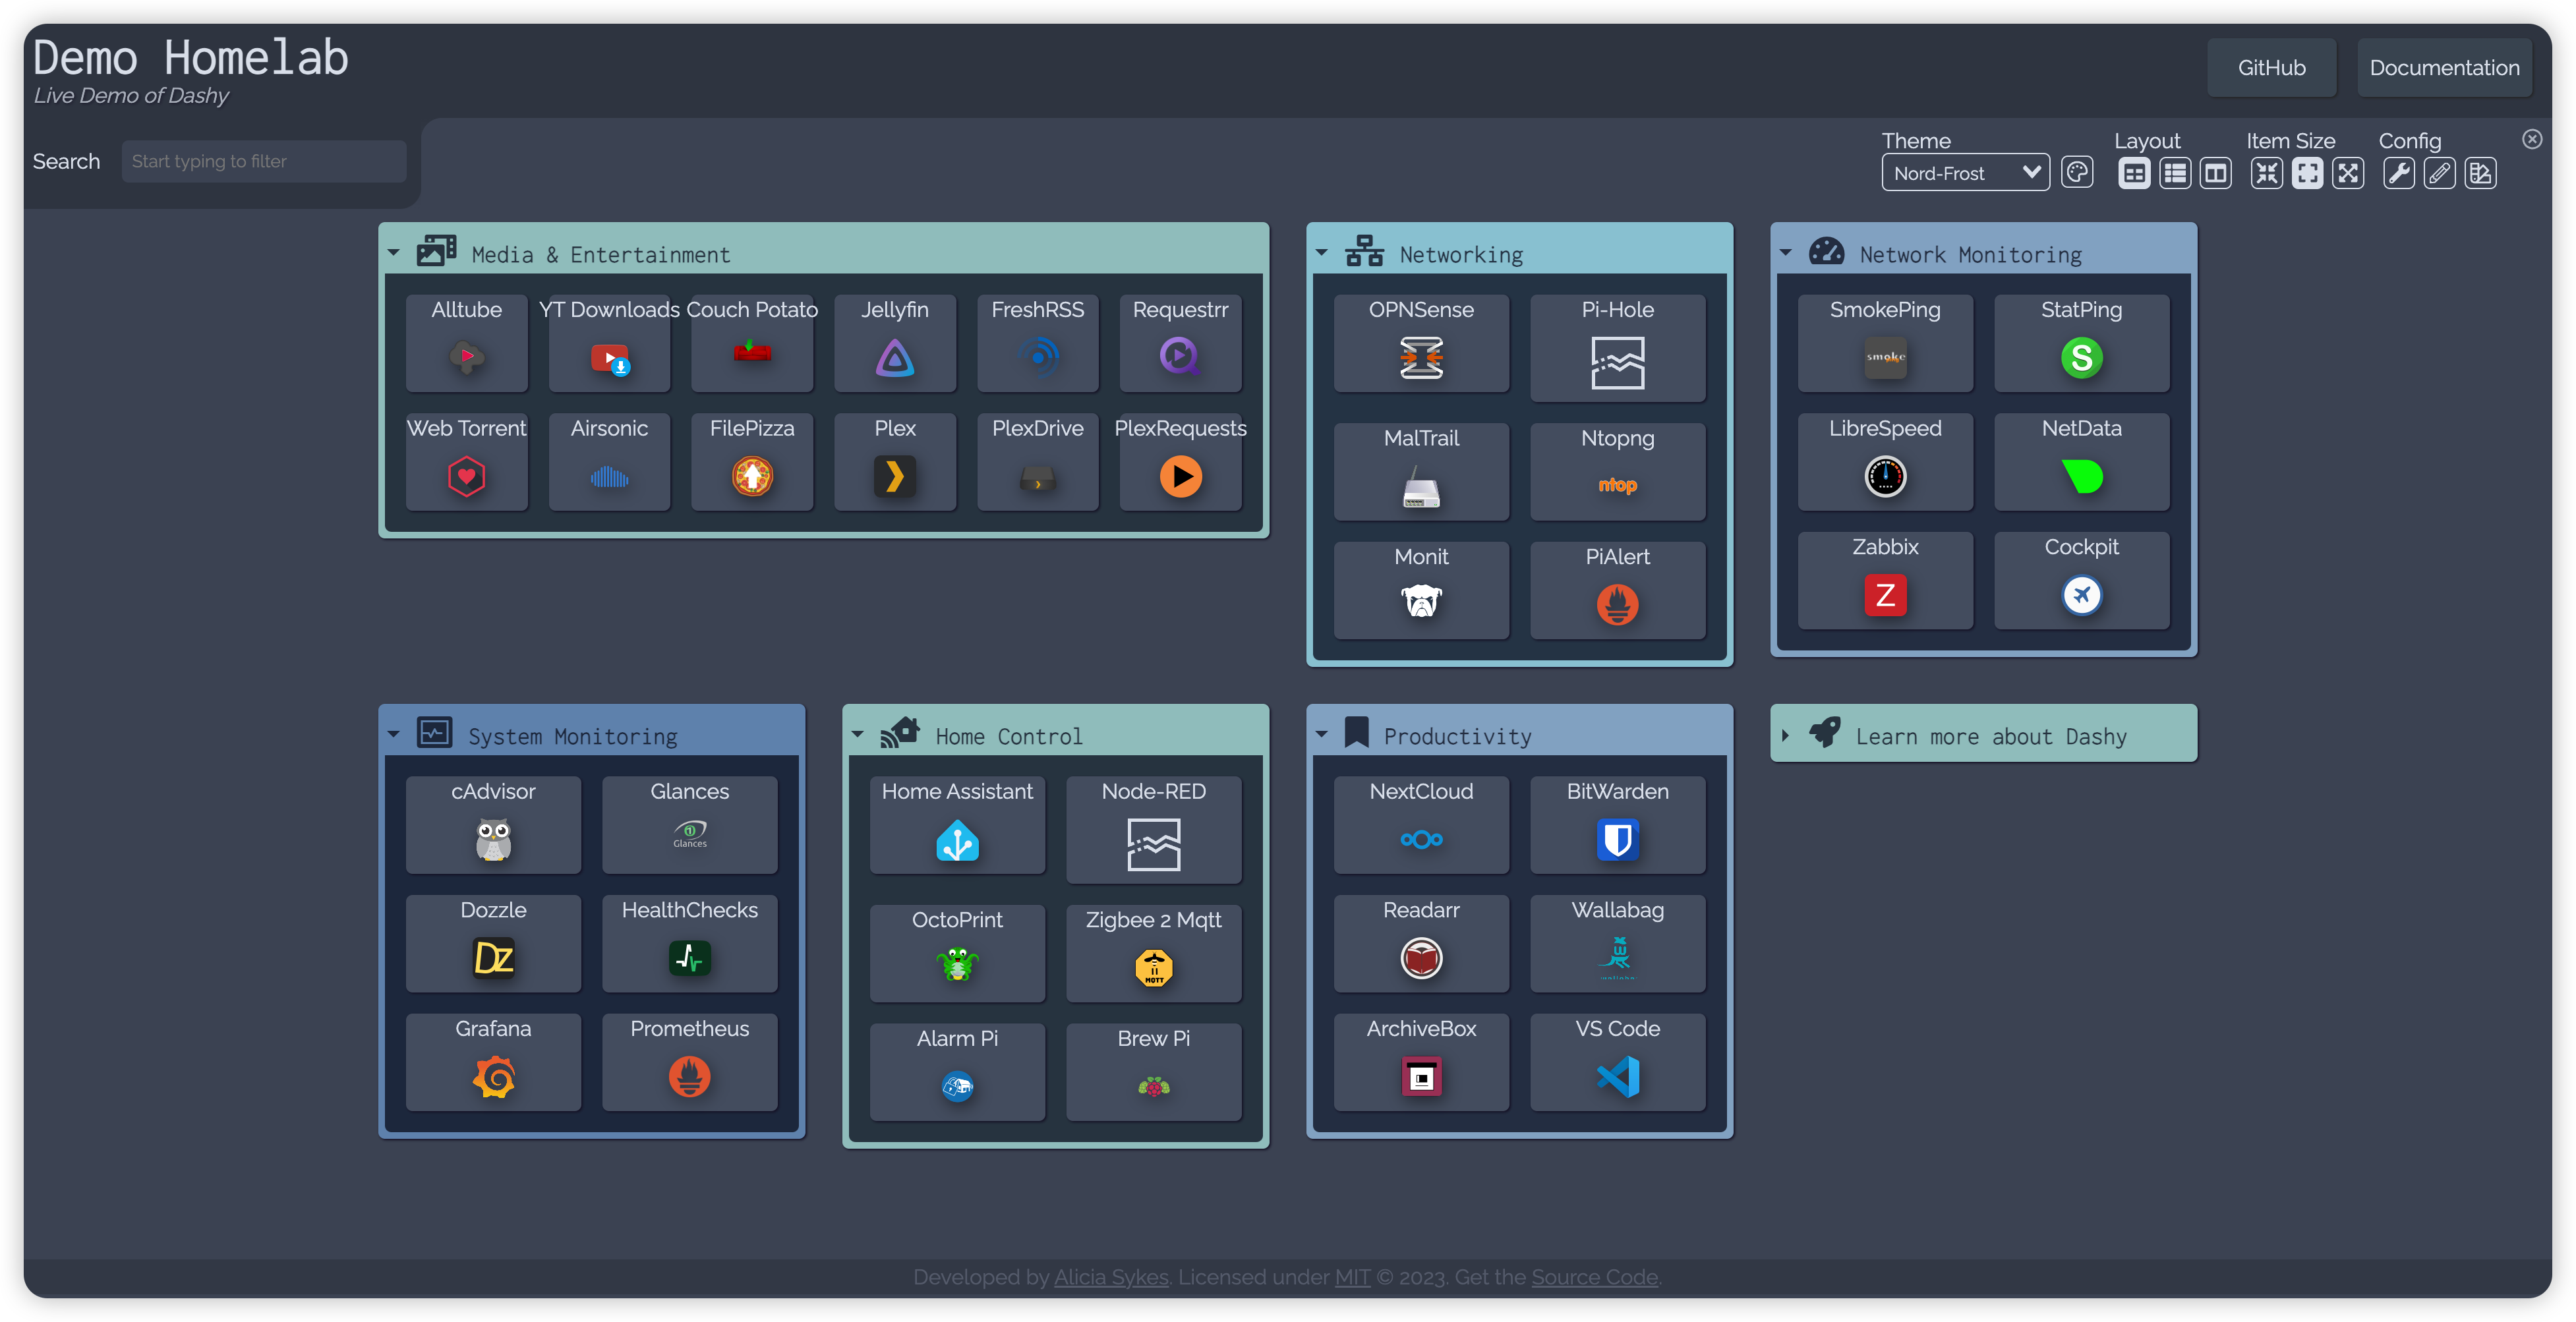Open the NetData tile
This screenshot has height=1322, width=2576.
pos(2081,461)
